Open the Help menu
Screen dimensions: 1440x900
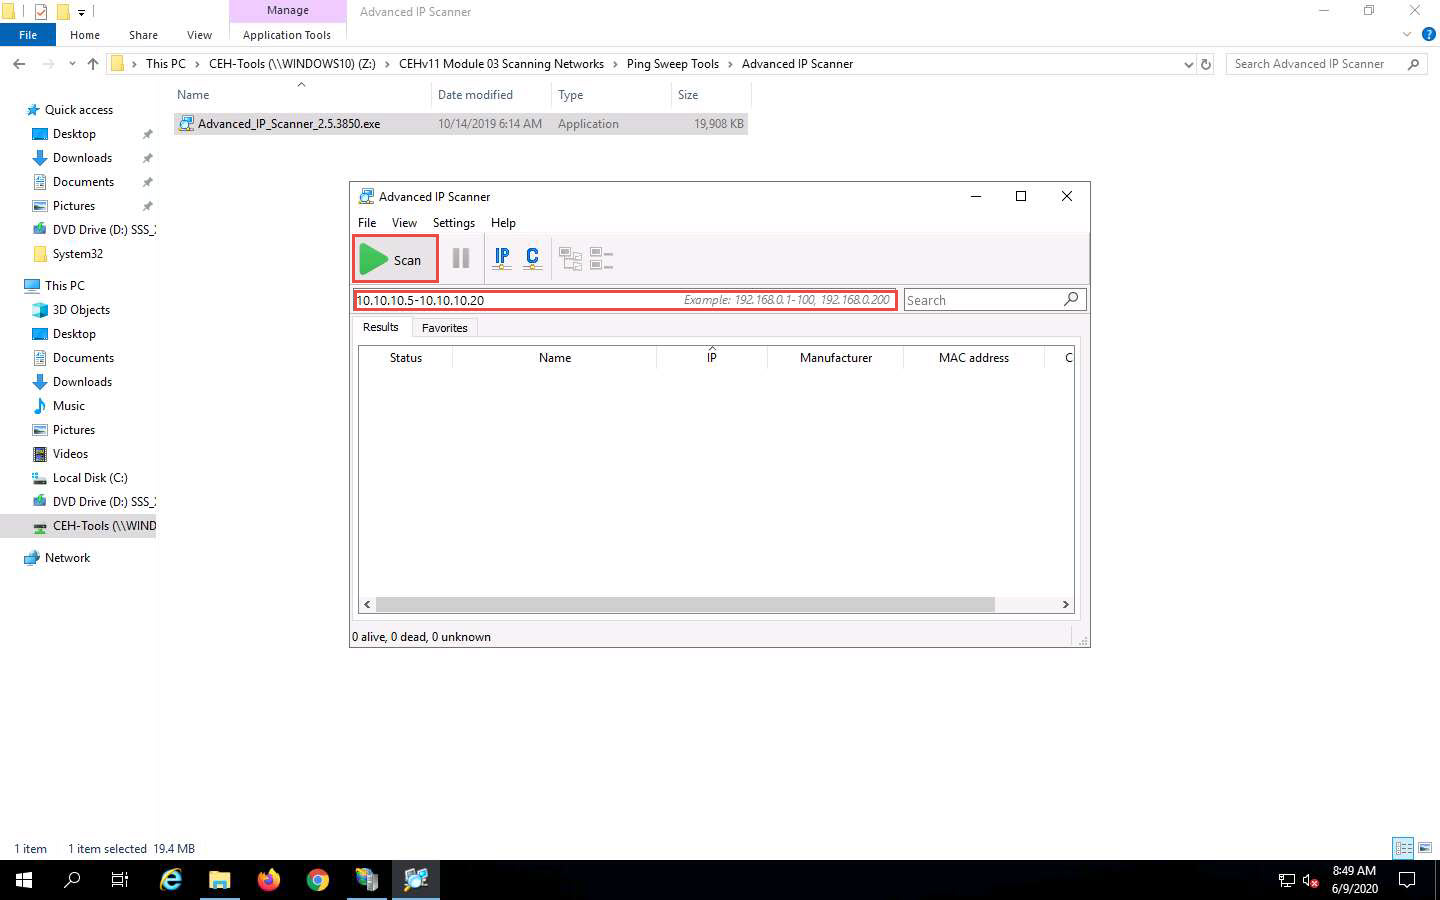[503, 223]
